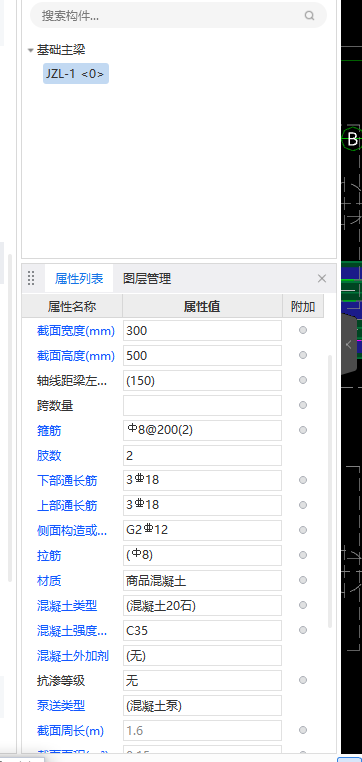Click the 下部通长筋 property name
The height and width of the screenshot is (762, 362).
click(x=67, y=481)
